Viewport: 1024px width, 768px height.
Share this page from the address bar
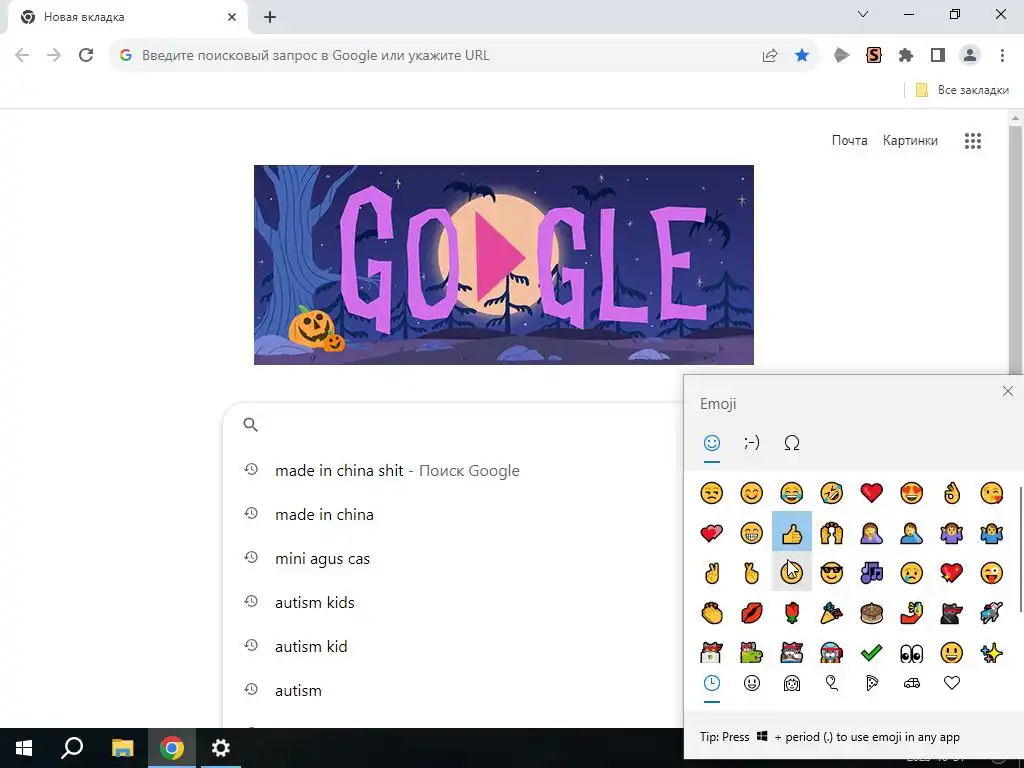(770, 56)
